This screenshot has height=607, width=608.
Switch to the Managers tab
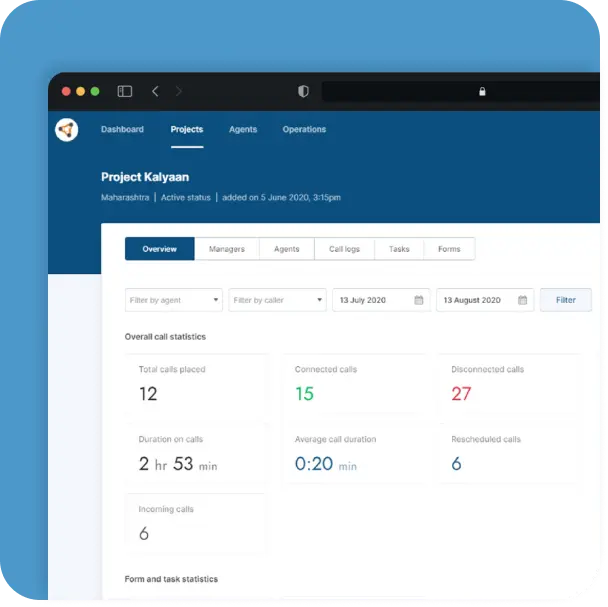[227, 249]
